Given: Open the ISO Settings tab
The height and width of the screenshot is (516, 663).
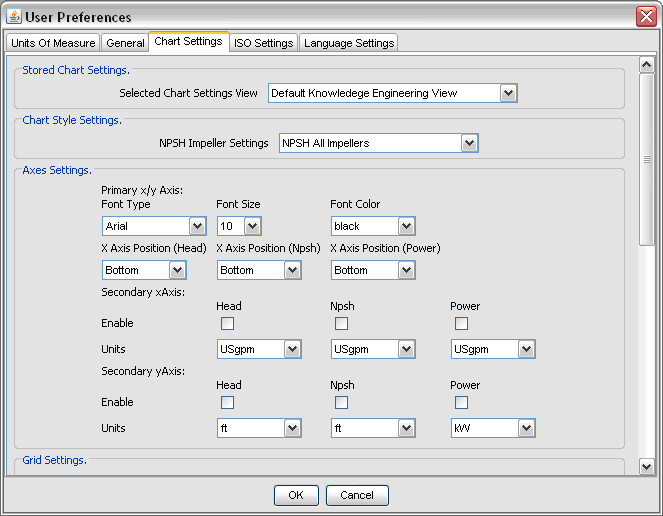Looking at the screenshot, I should pyautogui.click(x=263, y=43).
